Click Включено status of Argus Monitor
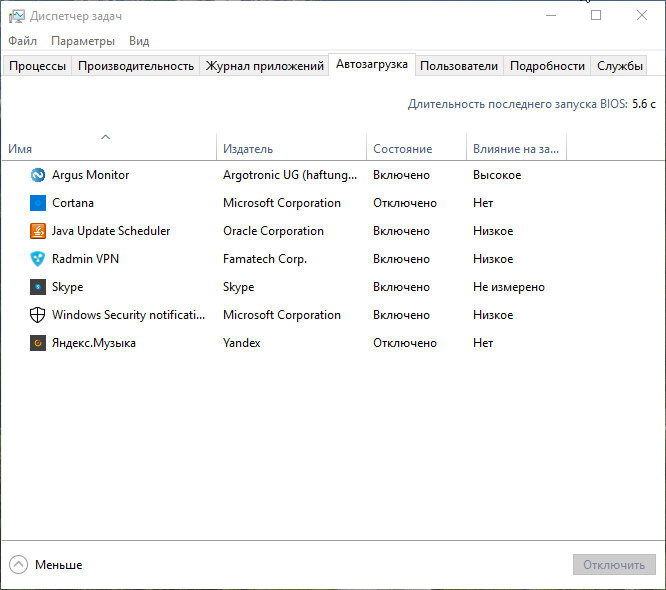This screenshot has width=666, height=590. (401, 175)
